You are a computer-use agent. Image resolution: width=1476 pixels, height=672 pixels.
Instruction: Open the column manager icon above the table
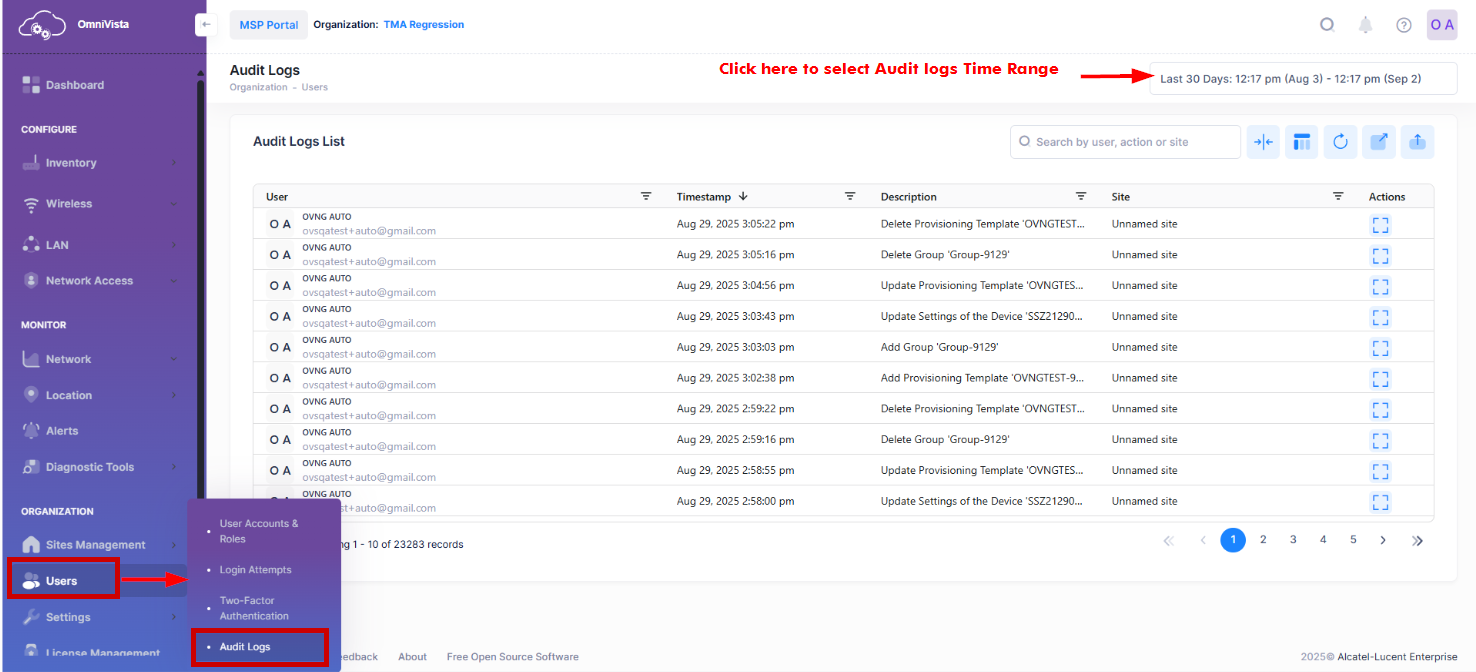click(x=1301, y=141)
